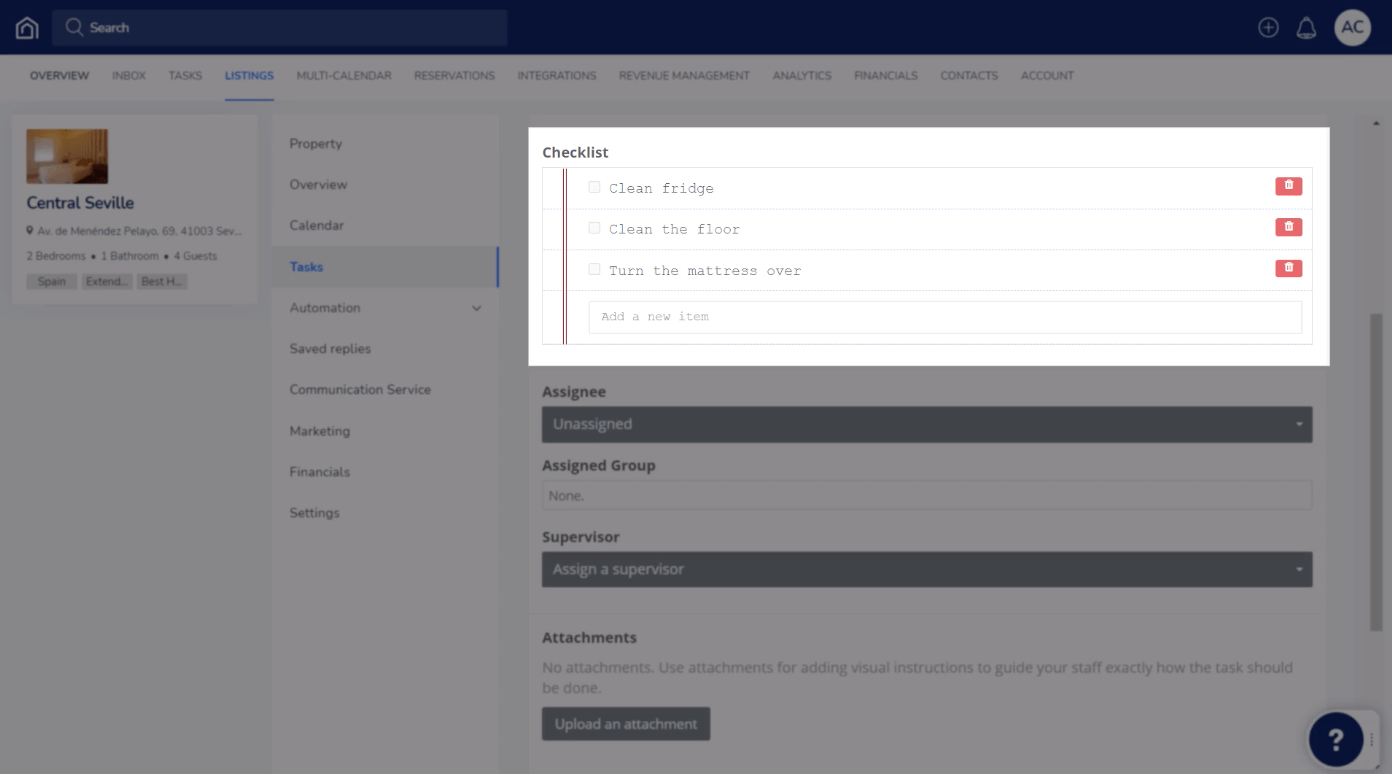Expand the Automation sidebar section

pos(387,307)
